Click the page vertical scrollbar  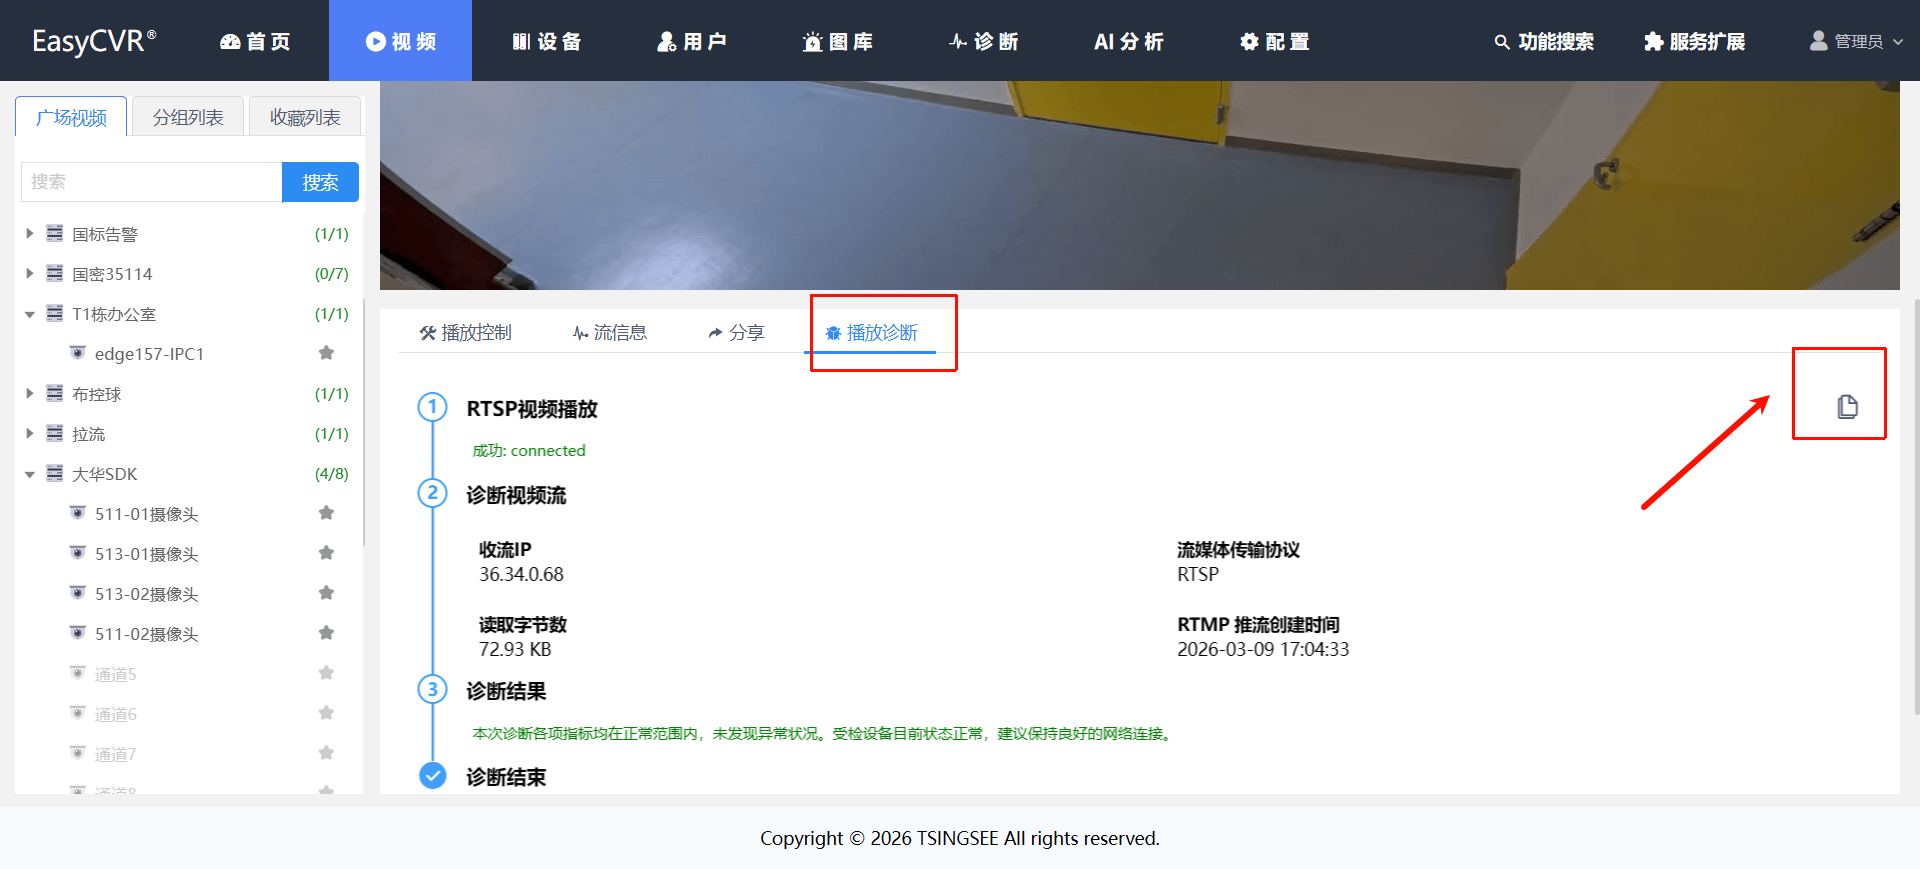pos(1916,506)
